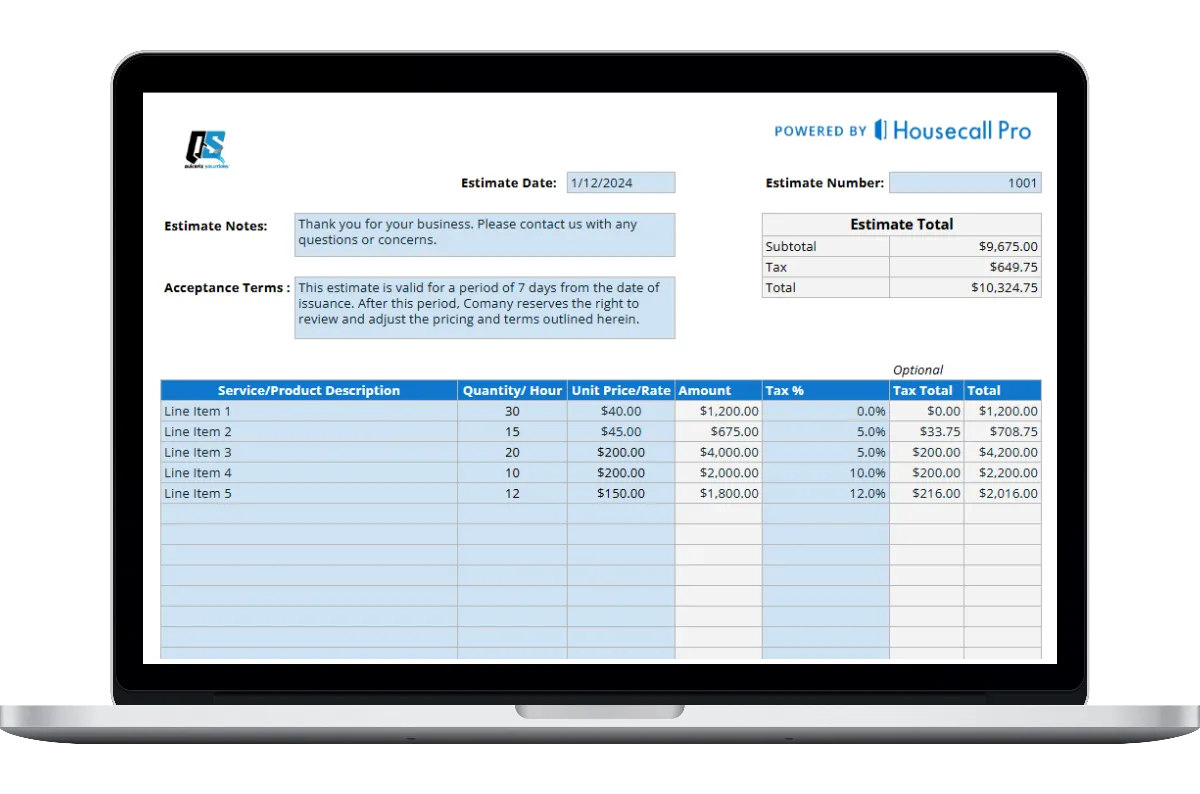Click row total cell $2,200.00
1200x794 pixels.
tap(1002, 473)
